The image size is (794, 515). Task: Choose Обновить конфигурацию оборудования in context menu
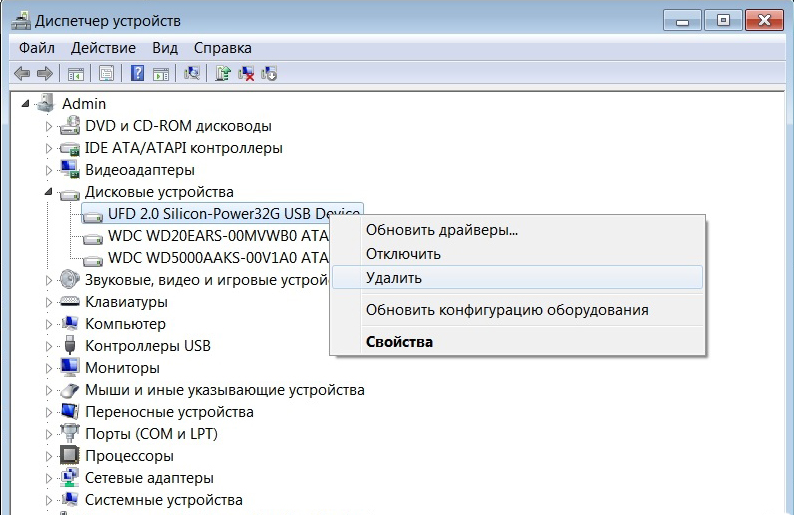pos(518,309)
